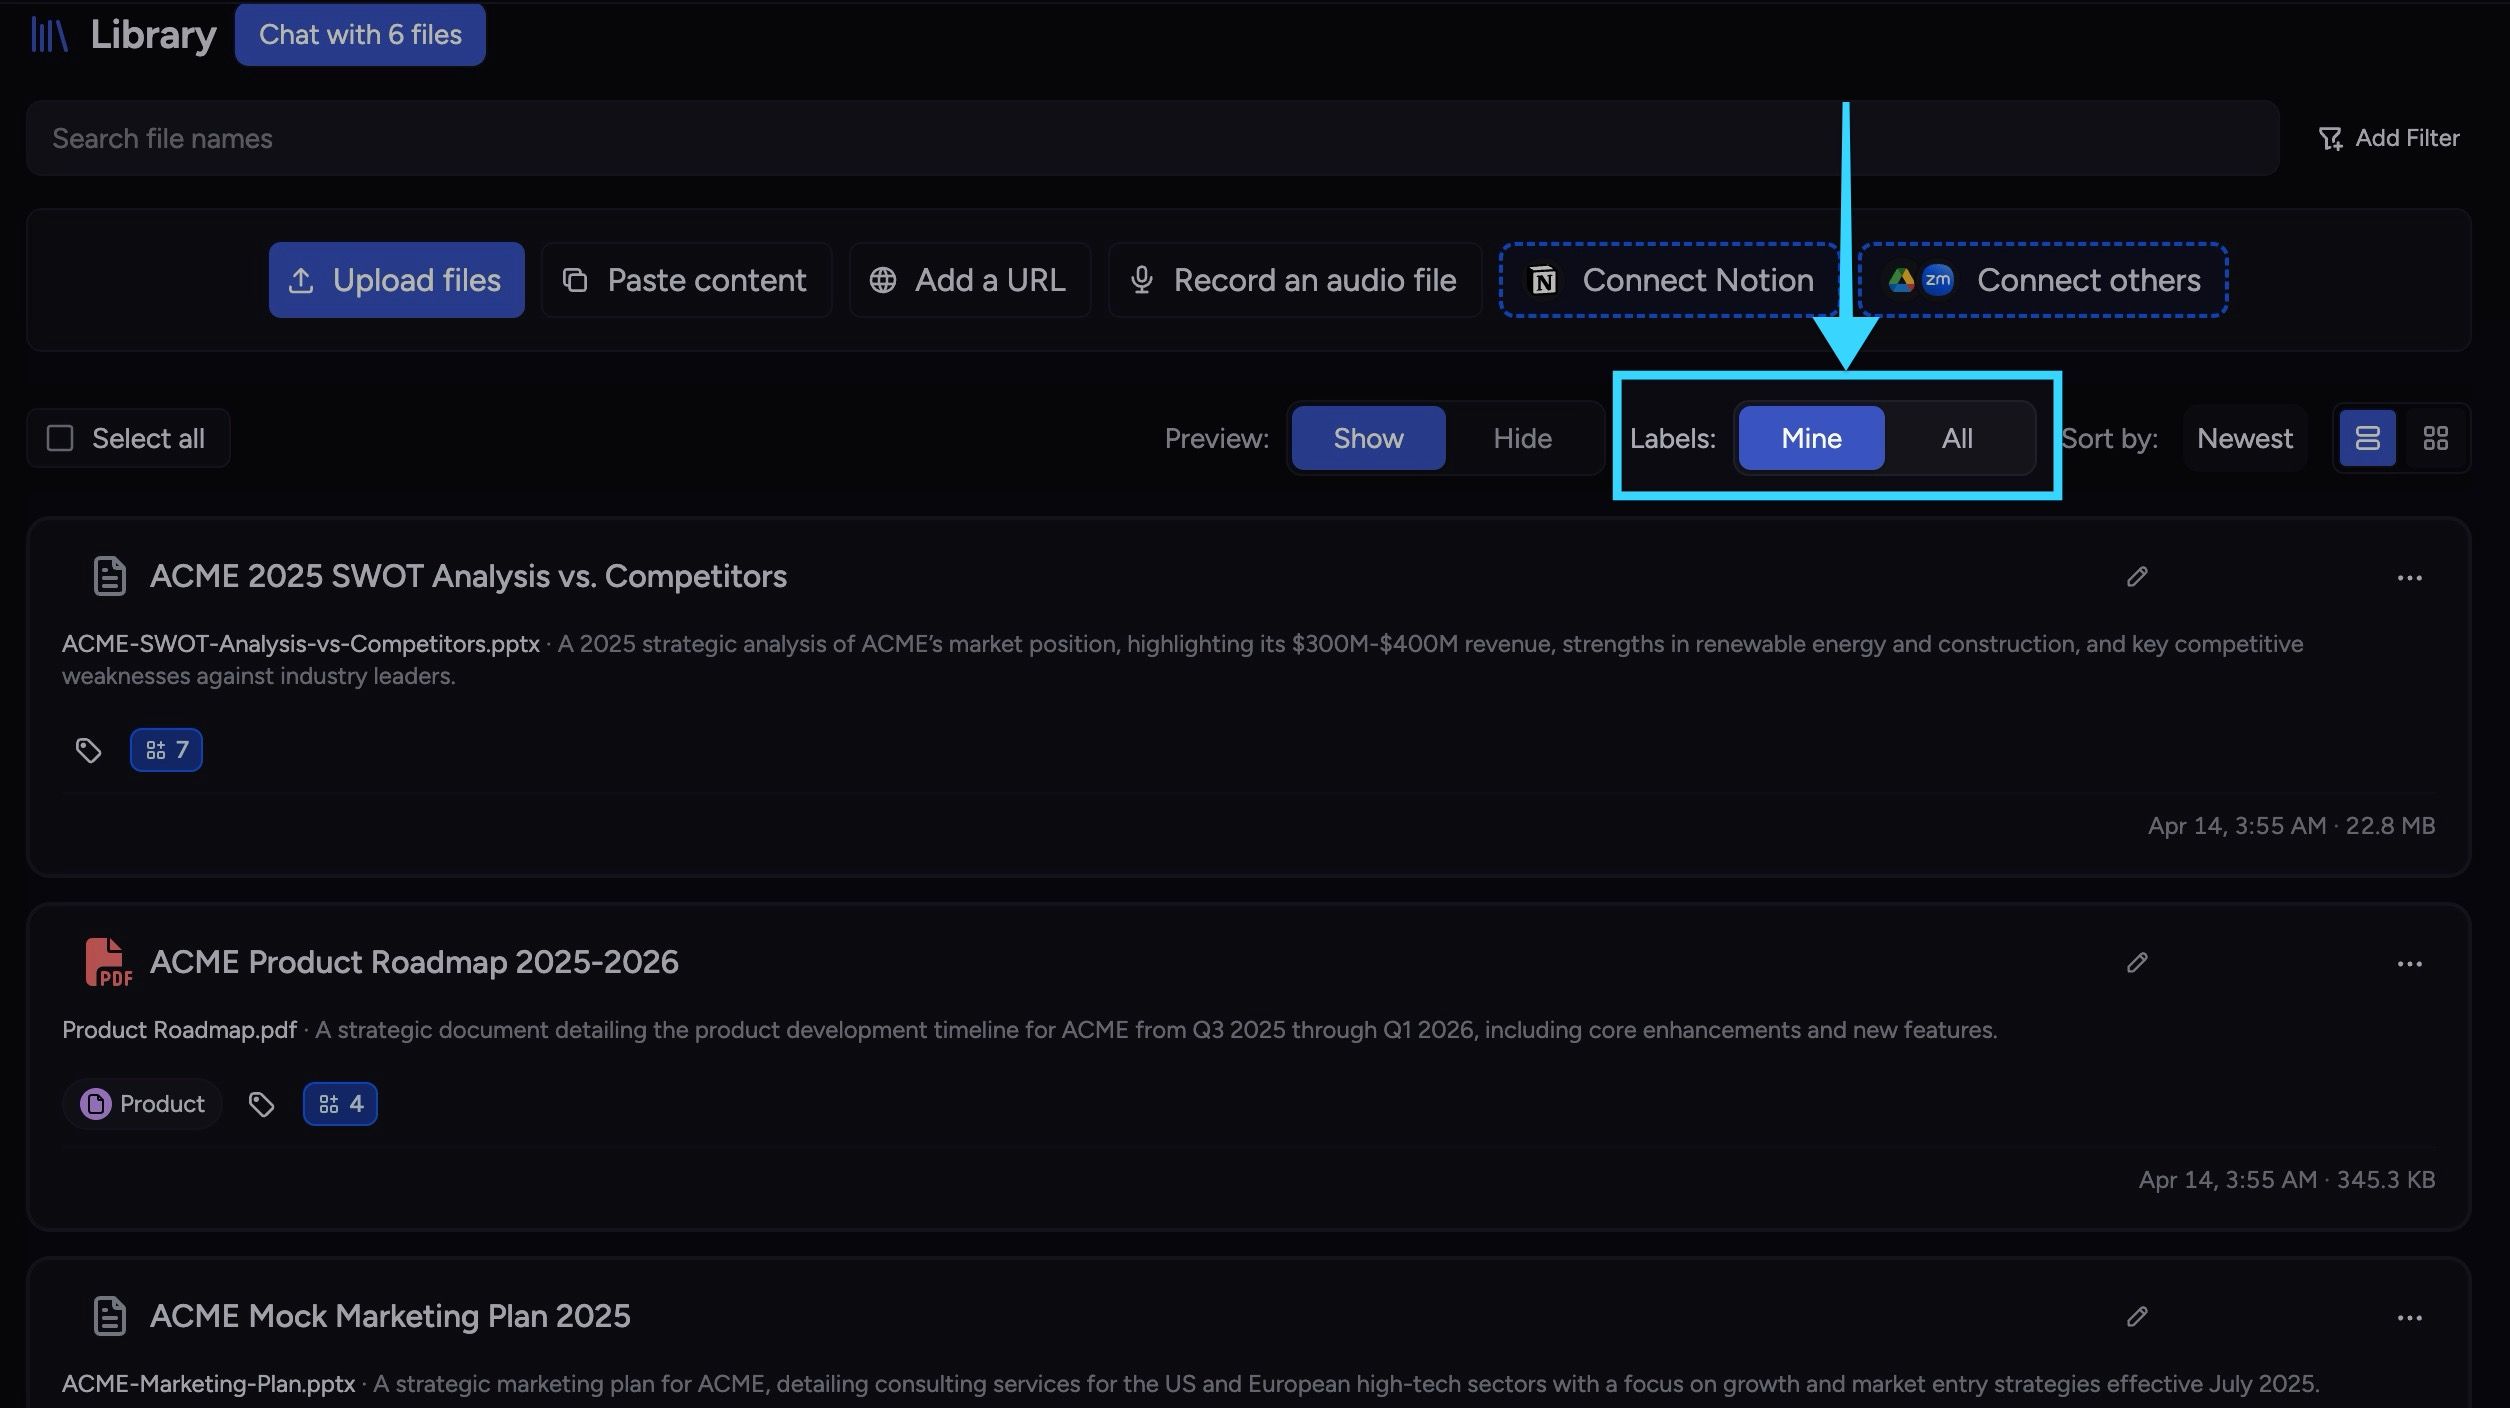Screen dimensions: 2510x1408
Task: Edit the Product Roadmap file title
Action: (2137, 963)
